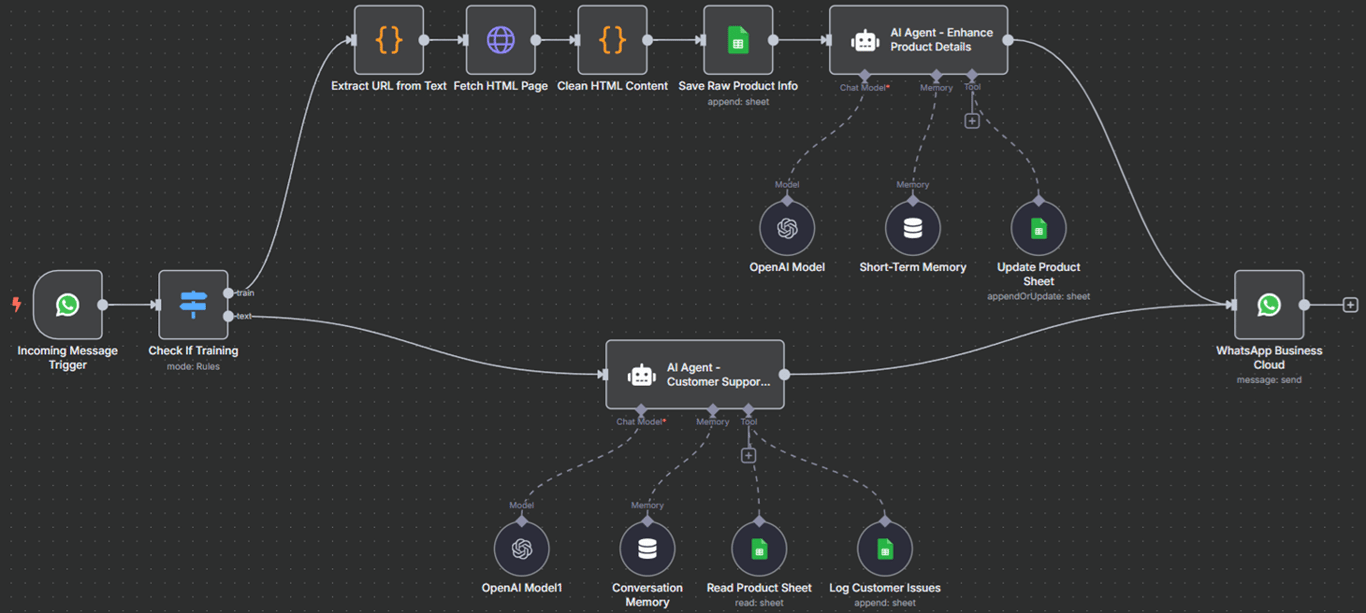
Task: Select the Log Customer Issues sheet node
Action: click(884, 547)
